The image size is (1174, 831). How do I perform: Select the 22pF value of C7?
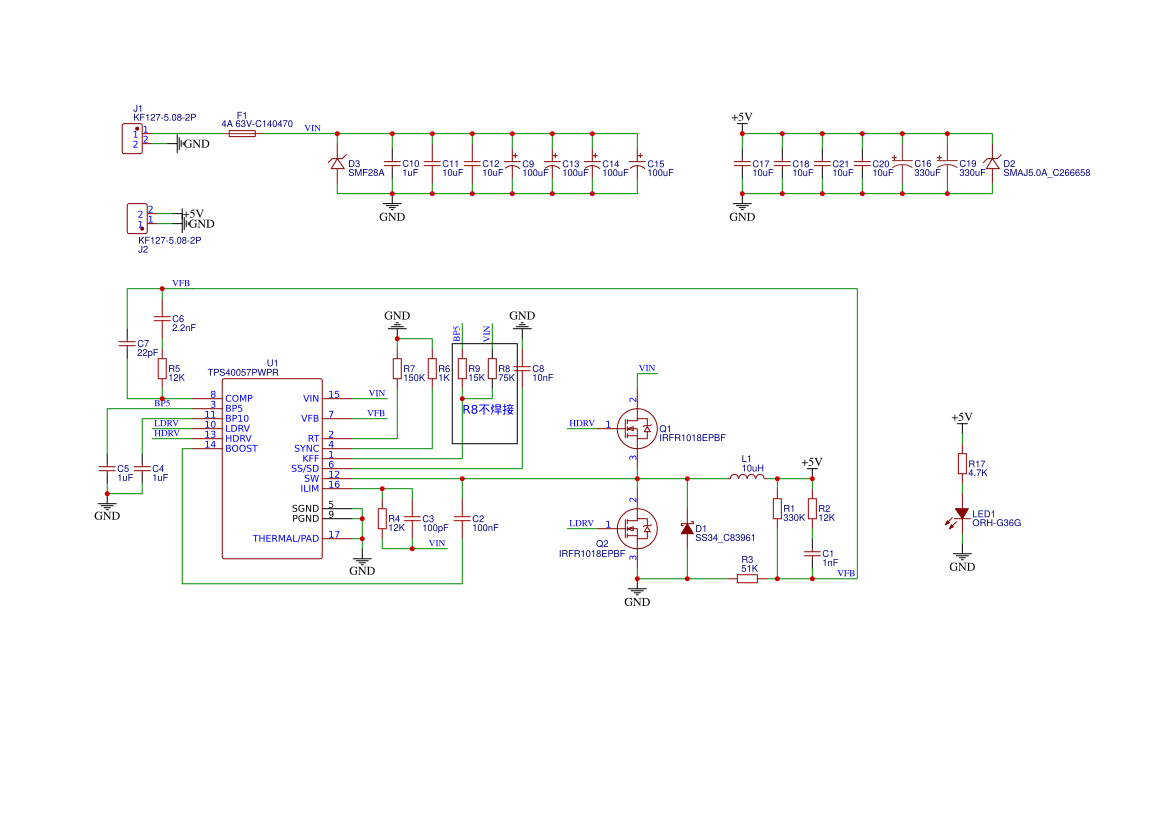147,353
